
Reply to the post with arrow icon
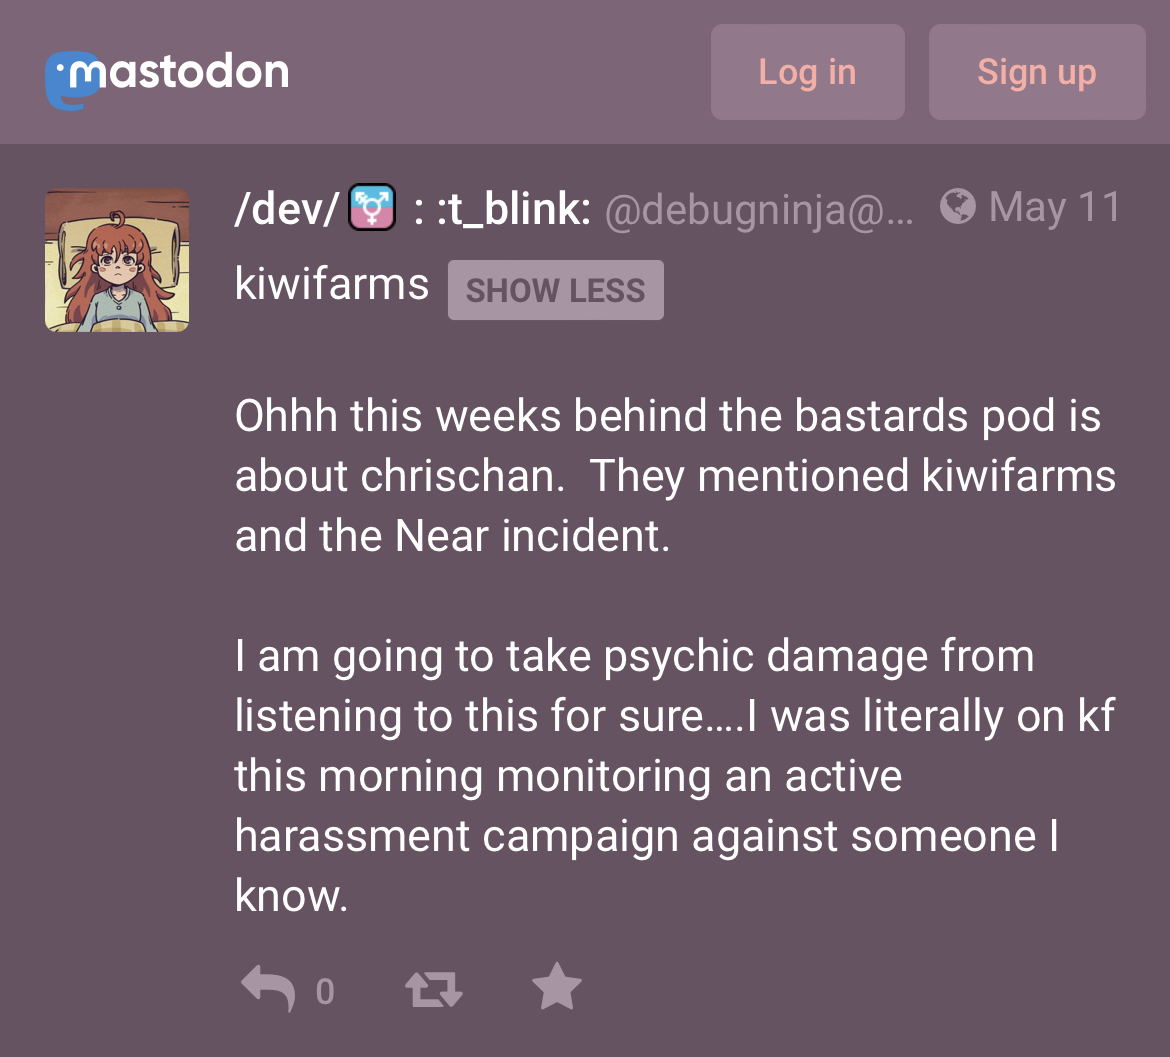coord(269,988)
